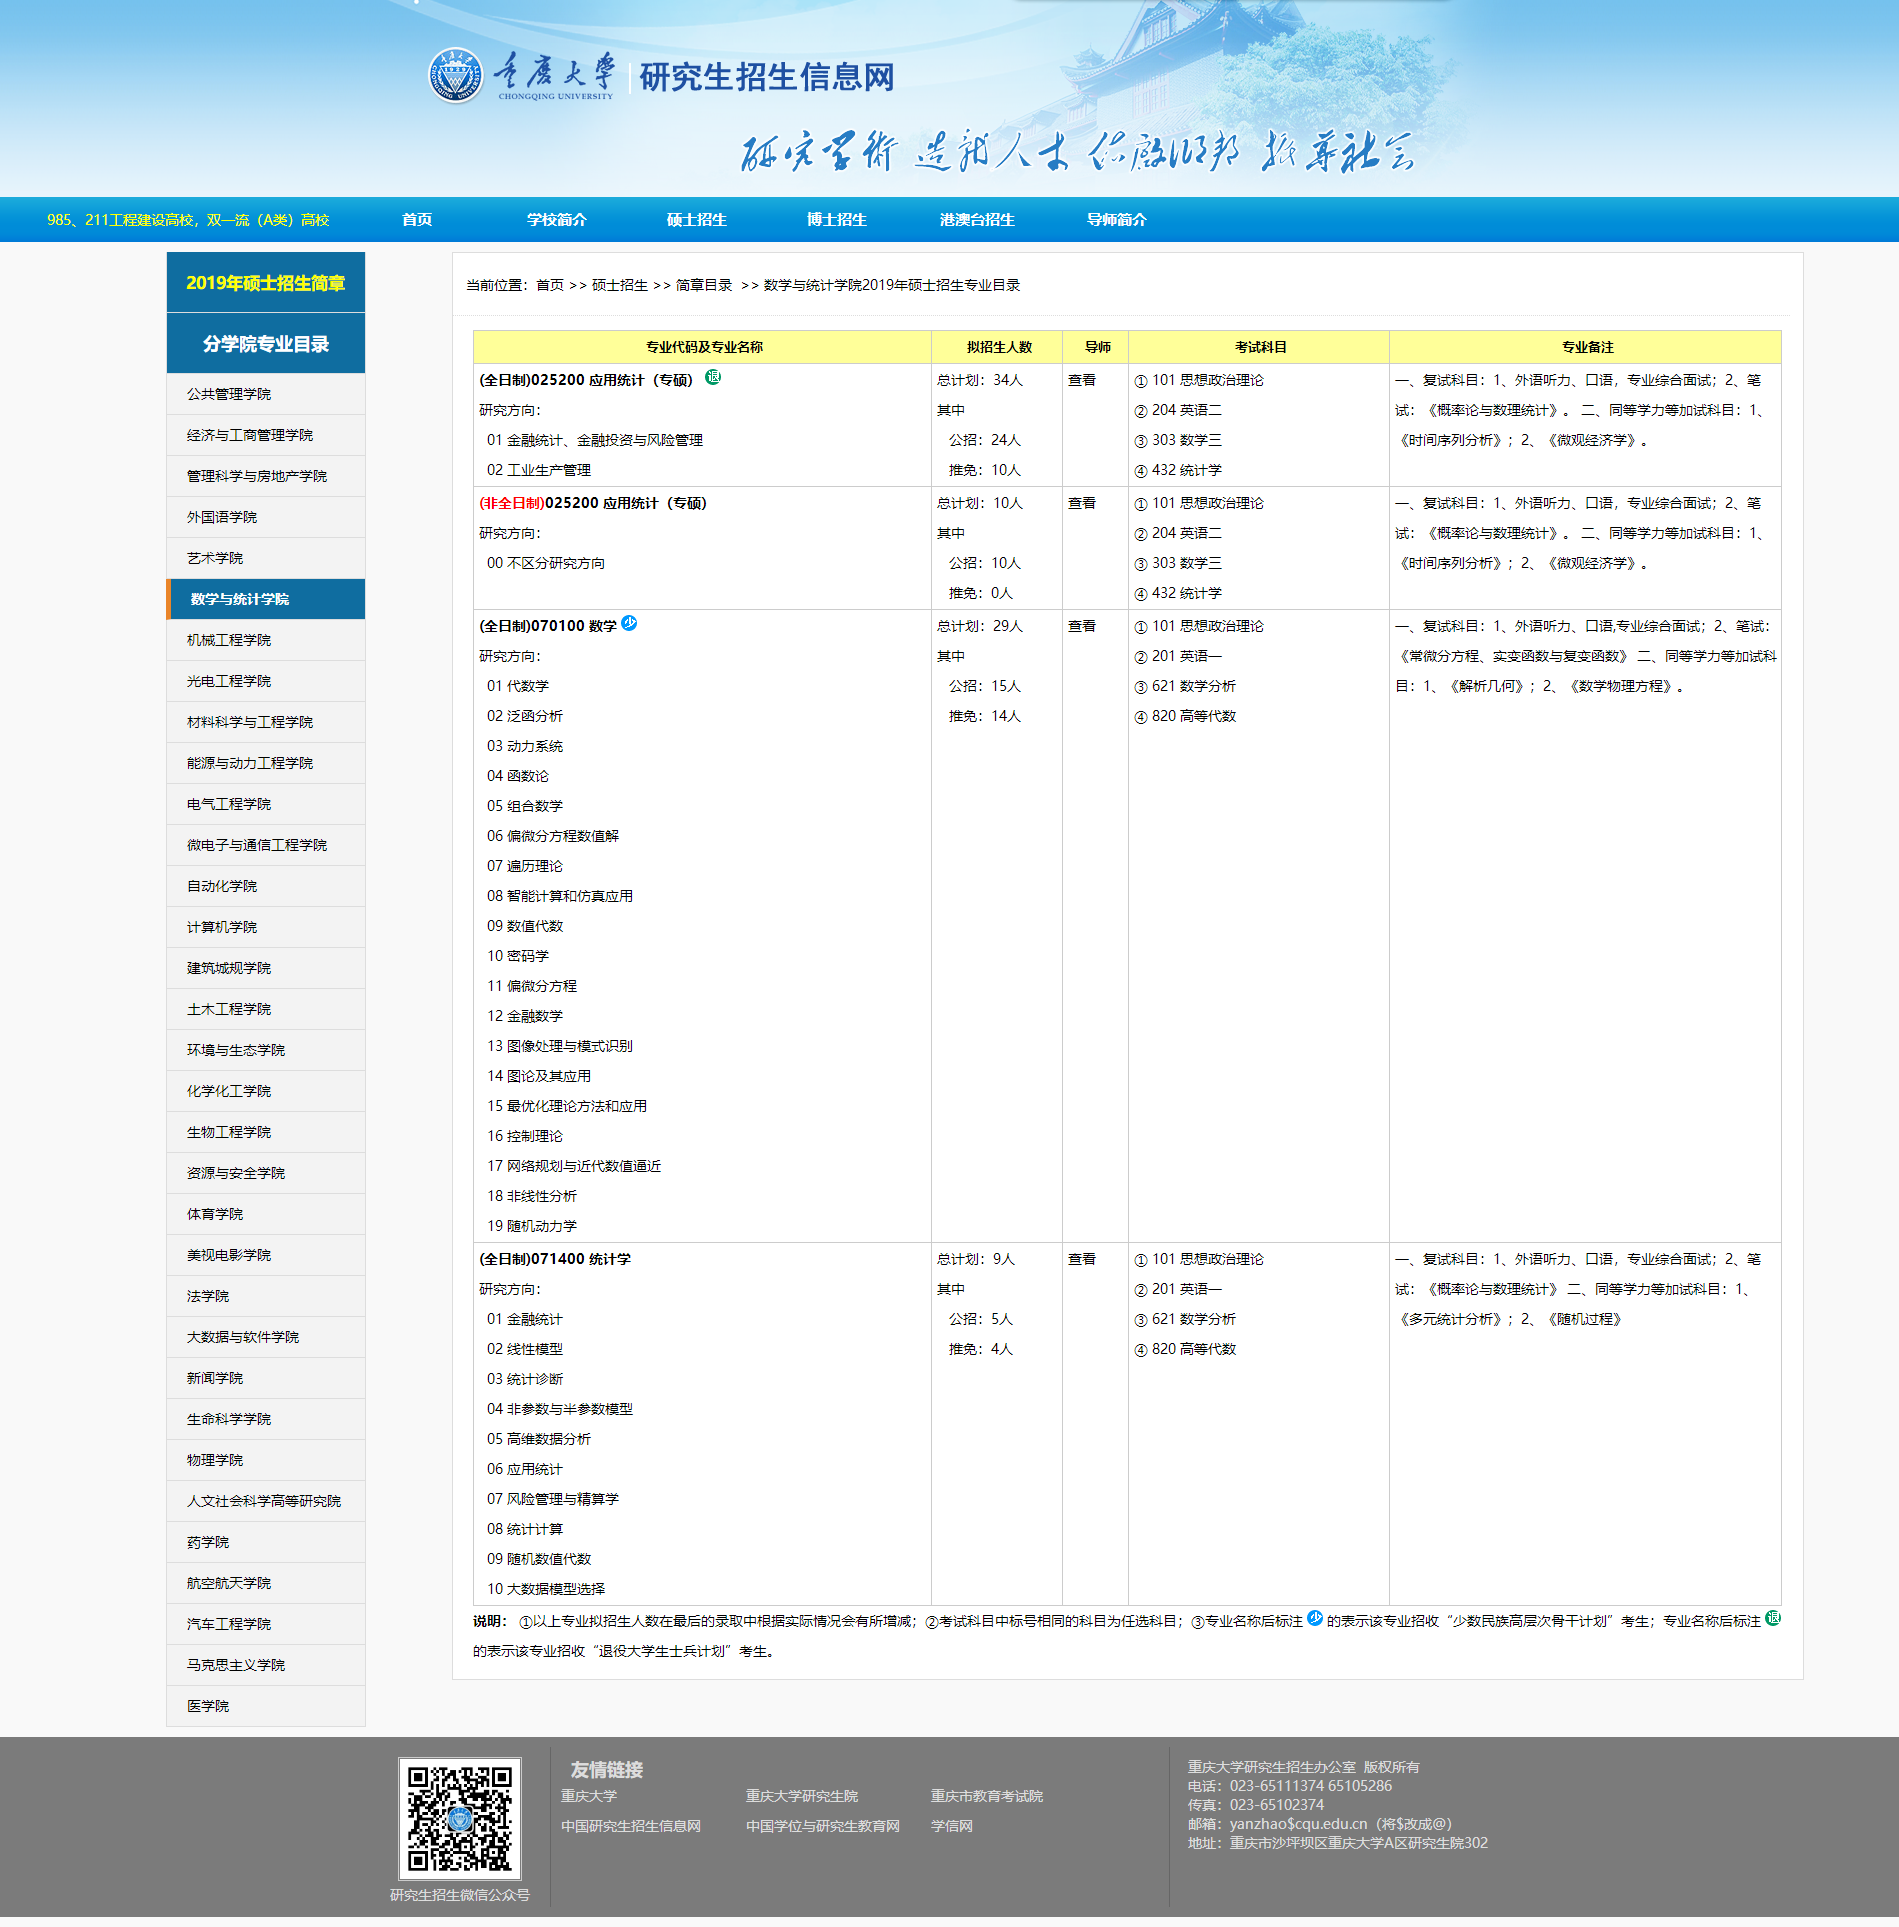Open 重庆大学研究生院 footer link

coord(802,1796)
